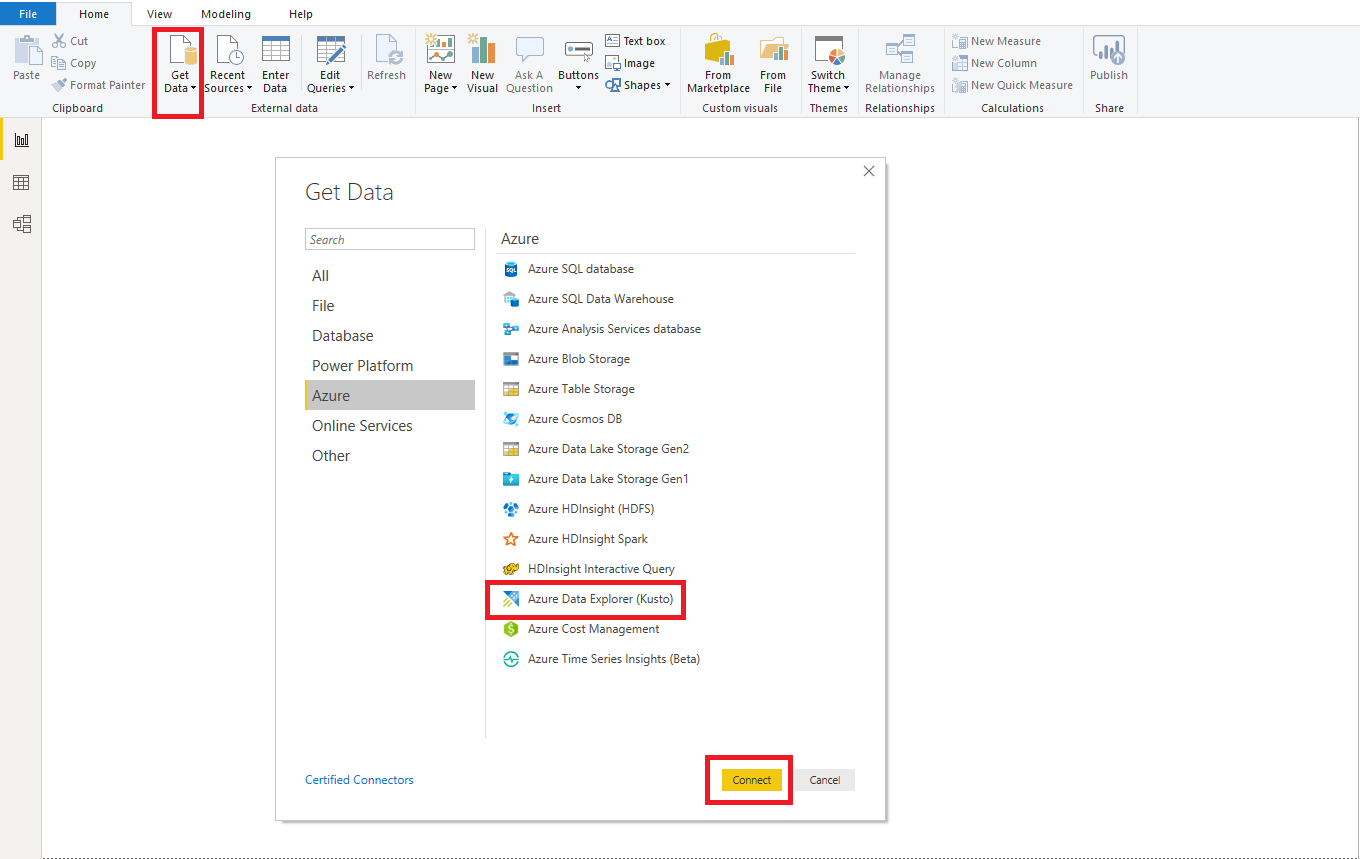Open the Shapes dropdown
Screen dimensions: 1360x859
pyautogui.click(x=637, y=84)
